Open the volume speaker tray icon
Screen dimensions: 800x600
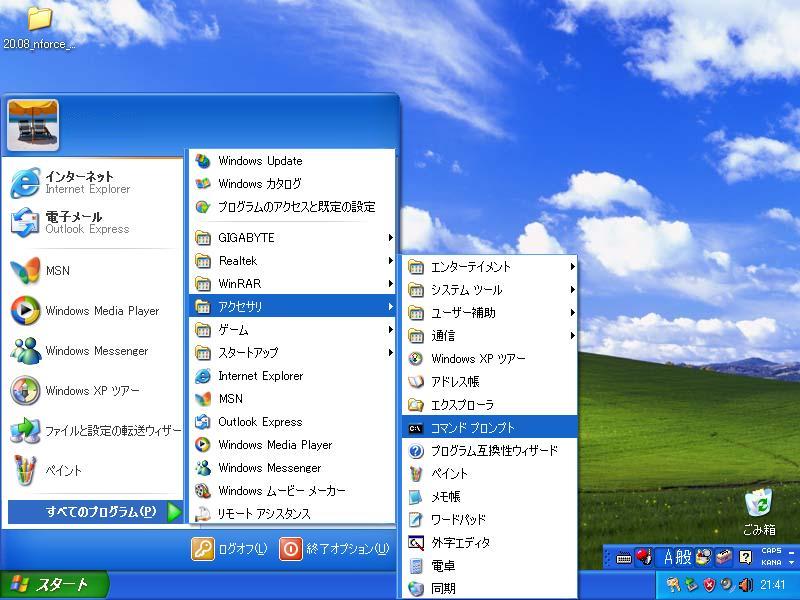pyautogui.click(x=745, y=585)
